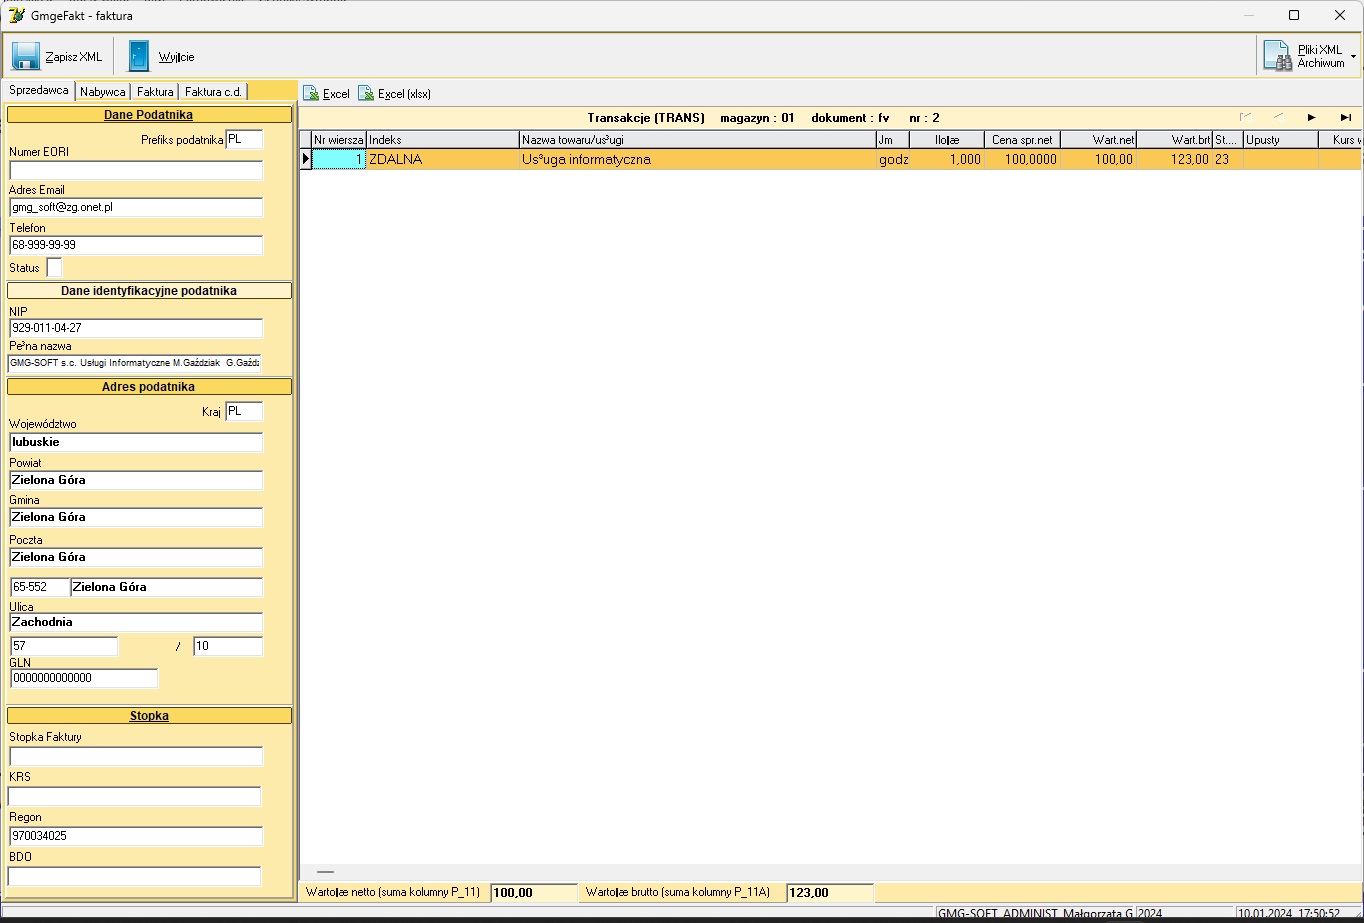Click the Wartość netto total field
The image size is (1364, 923).
pyautogui.click(x=534, y=893)
